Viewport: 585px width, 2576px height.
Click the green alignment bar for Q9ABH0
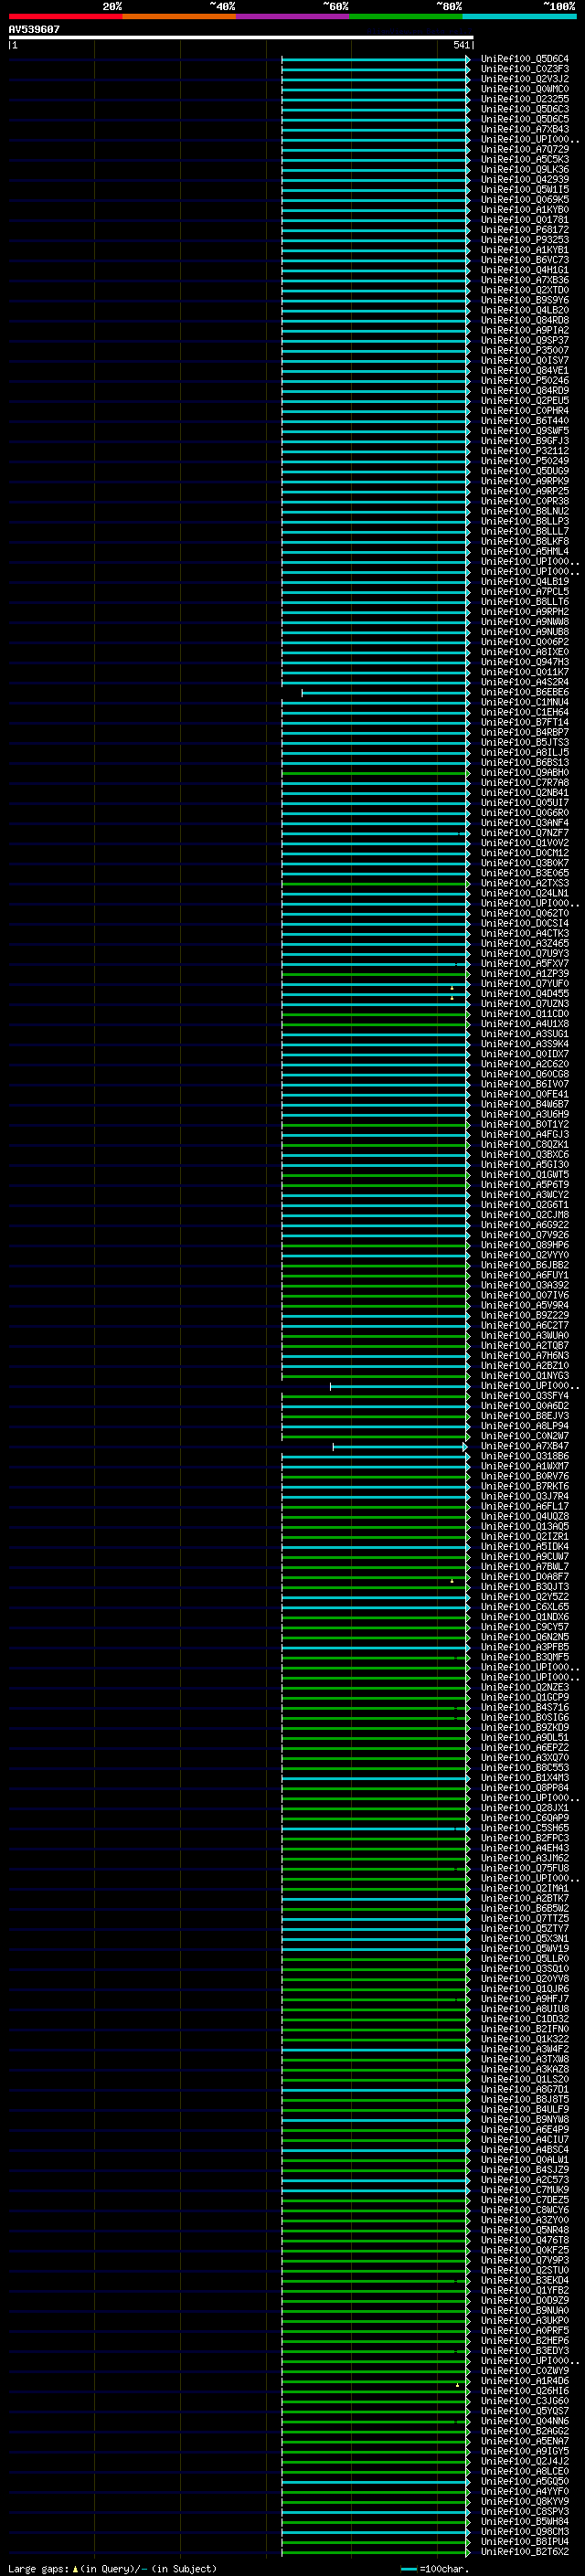pyautogui.click(x=376, y=773)
